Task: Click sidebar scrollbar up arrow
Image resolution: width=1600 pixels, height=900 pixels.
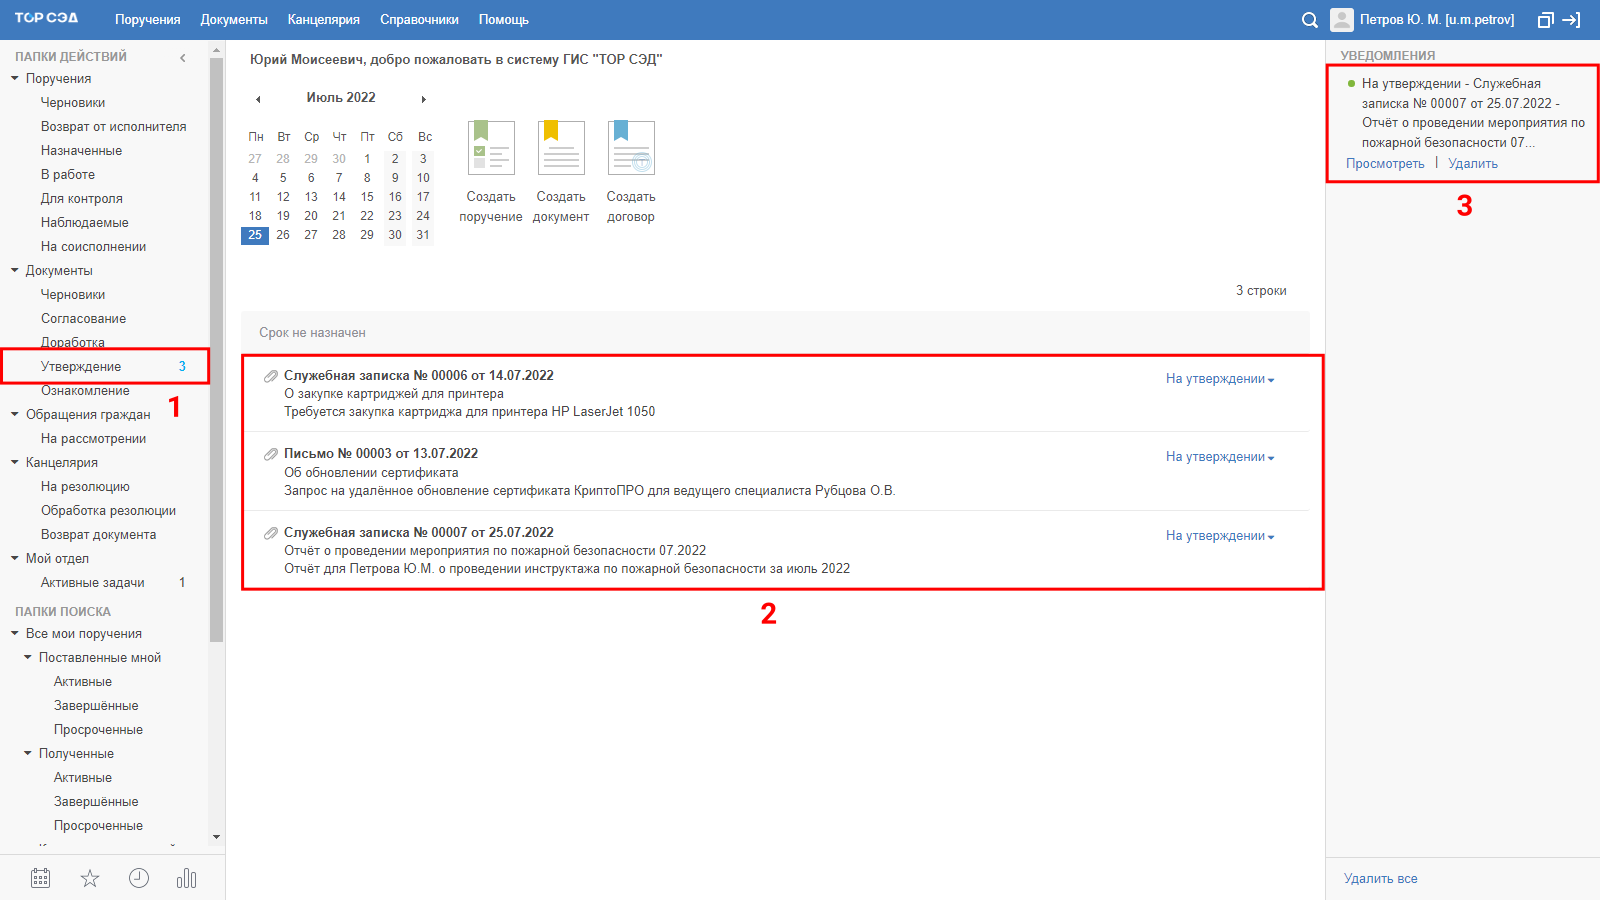Action: point(217,49)
